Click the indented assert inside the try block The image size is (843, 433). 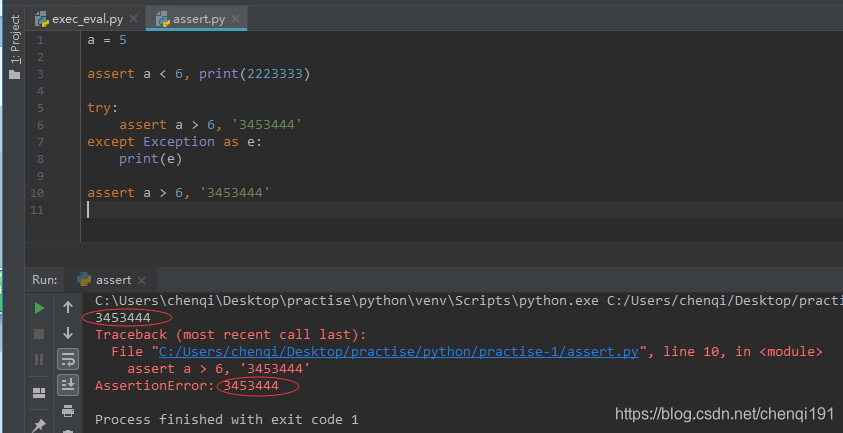(x=210, y=125)
